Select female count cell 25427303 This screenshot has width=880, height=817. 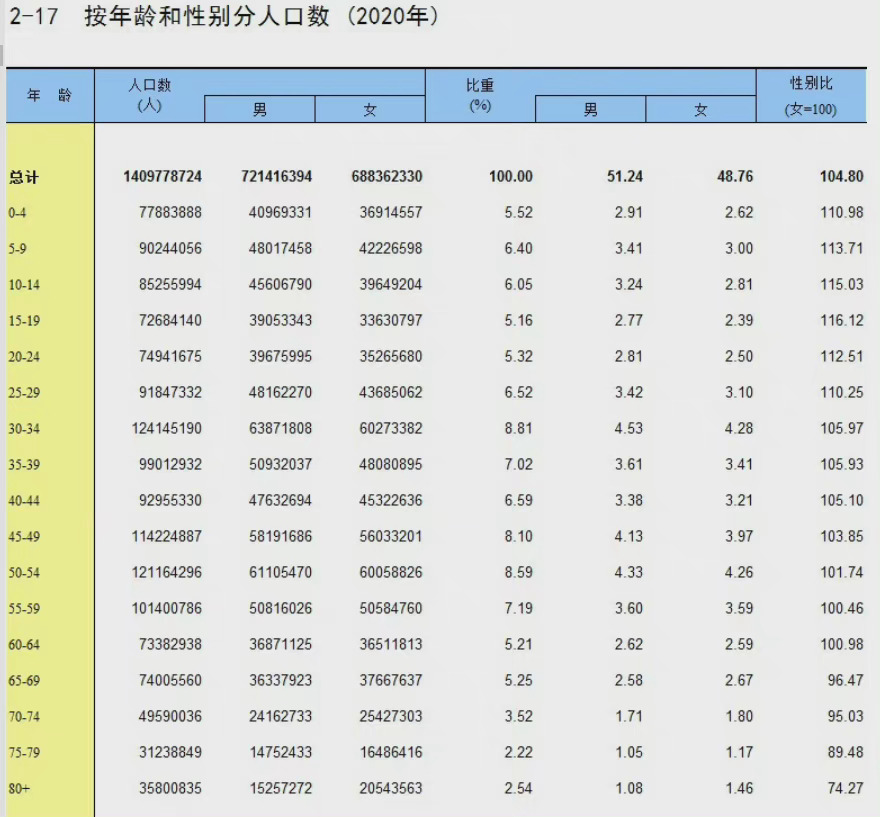[x=391, y=716]
